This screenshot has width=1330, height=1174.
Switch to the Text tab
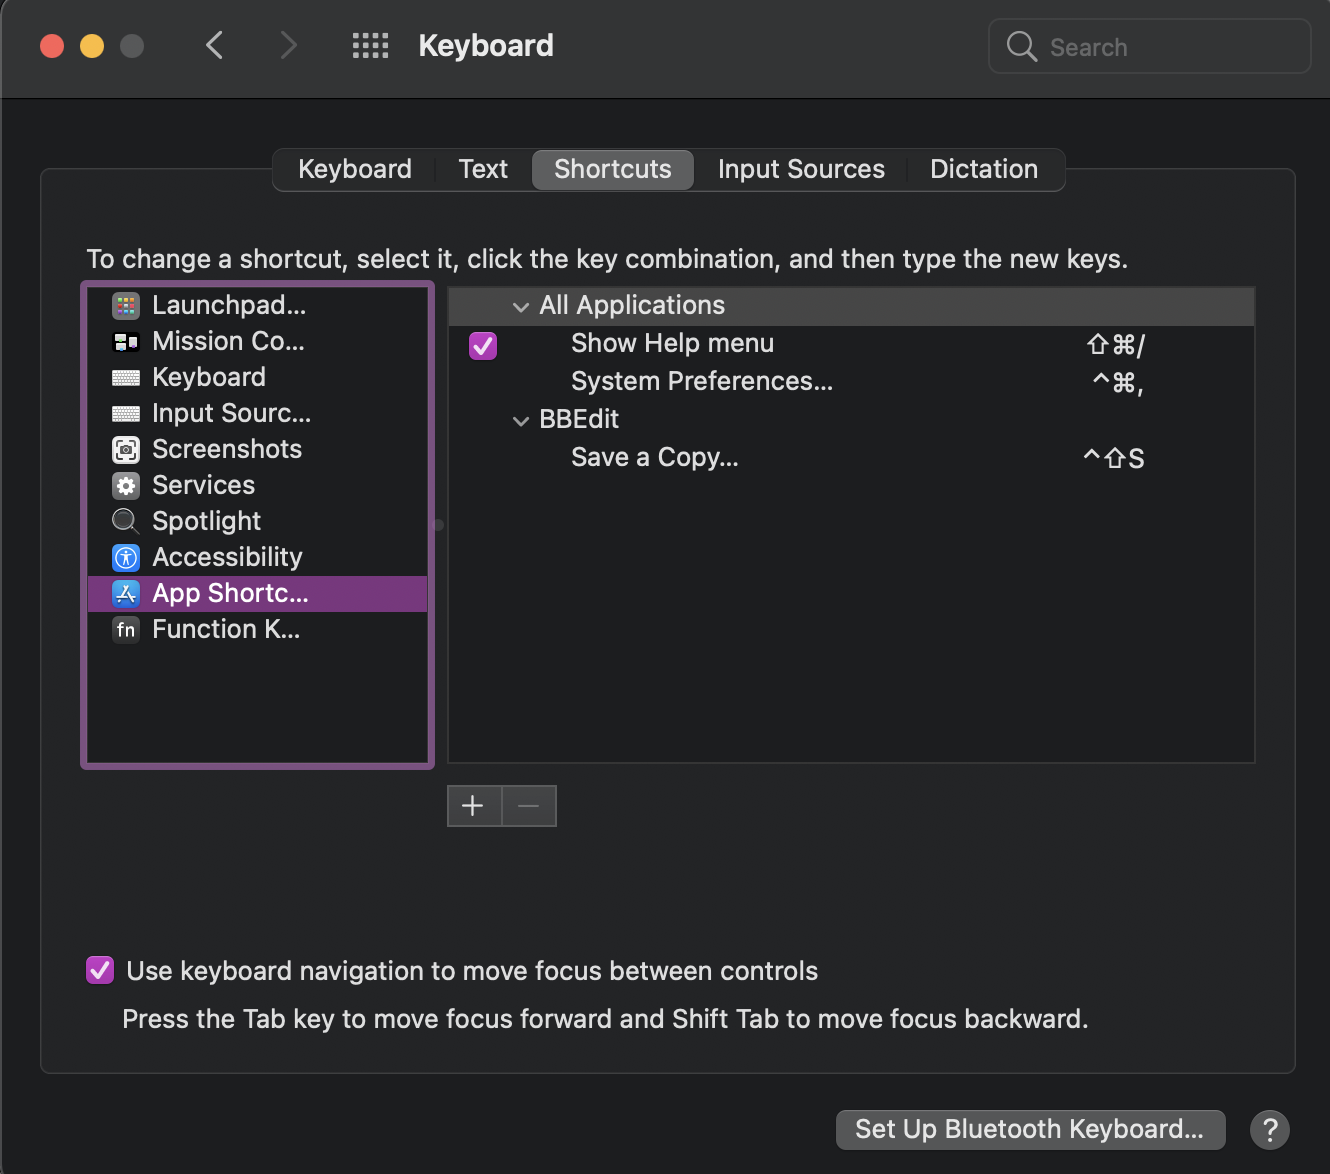click(483, 169)
